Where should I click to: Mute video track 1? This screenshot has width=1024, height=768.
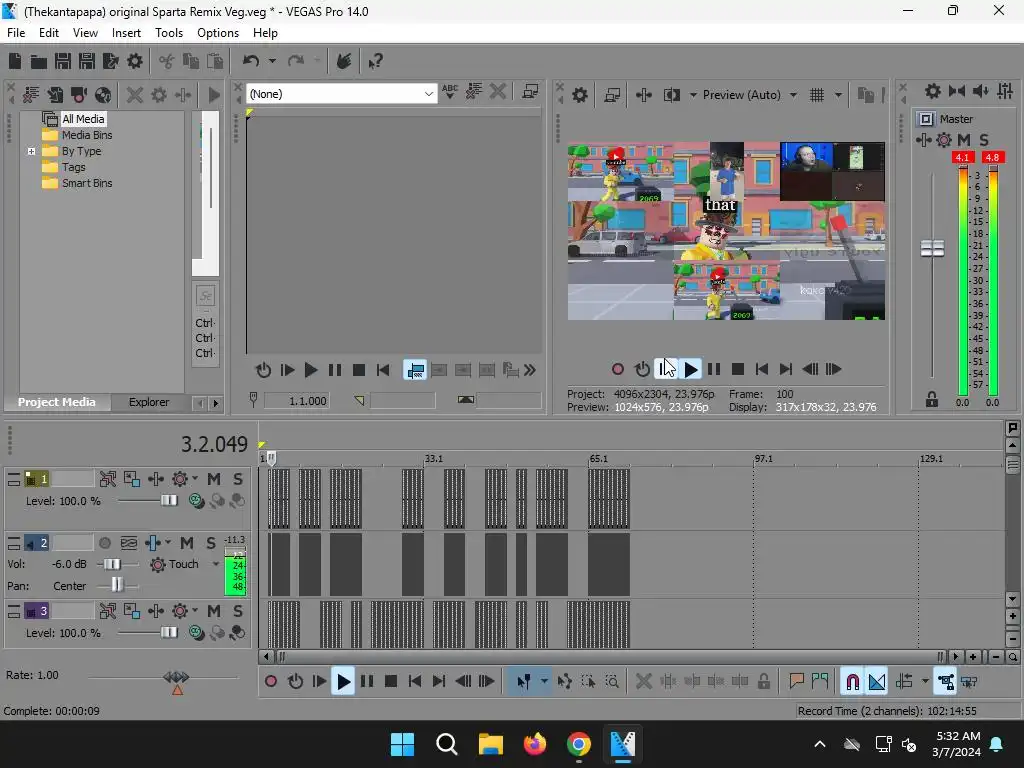click(214, 479)
